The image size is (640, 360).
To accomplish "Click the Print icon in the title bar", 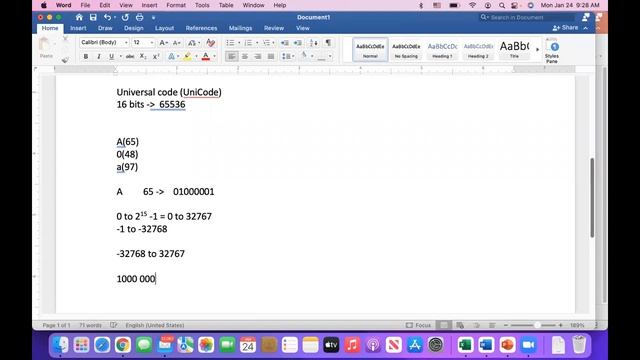I will [x=140, y=17].
